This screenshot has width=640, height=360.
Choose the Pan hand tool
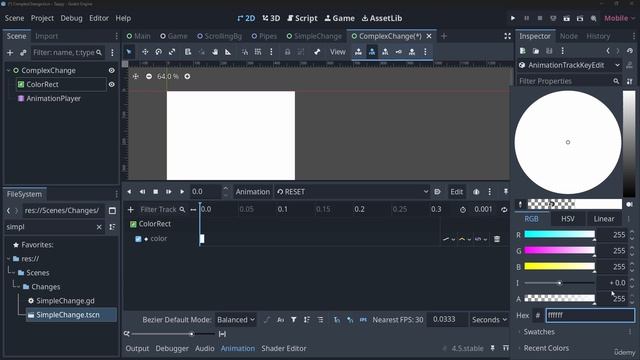215,52
